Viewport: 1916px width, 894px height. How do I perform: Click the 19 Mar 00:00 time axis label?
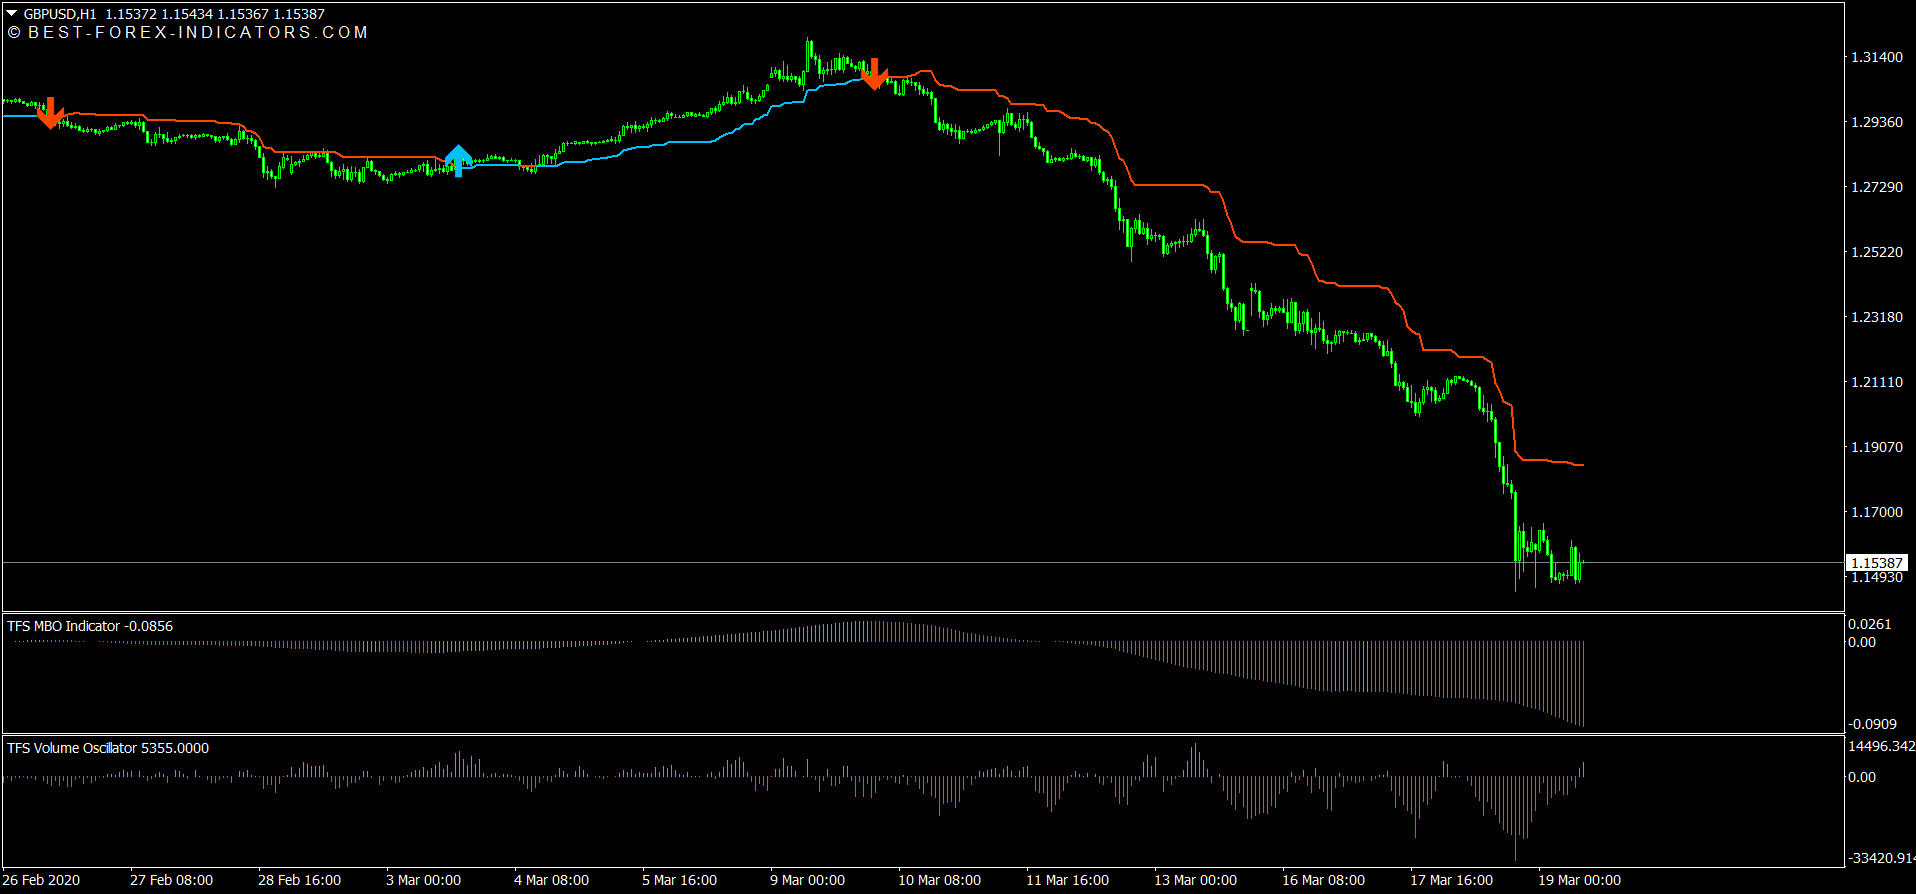[x=1579, y=880]
